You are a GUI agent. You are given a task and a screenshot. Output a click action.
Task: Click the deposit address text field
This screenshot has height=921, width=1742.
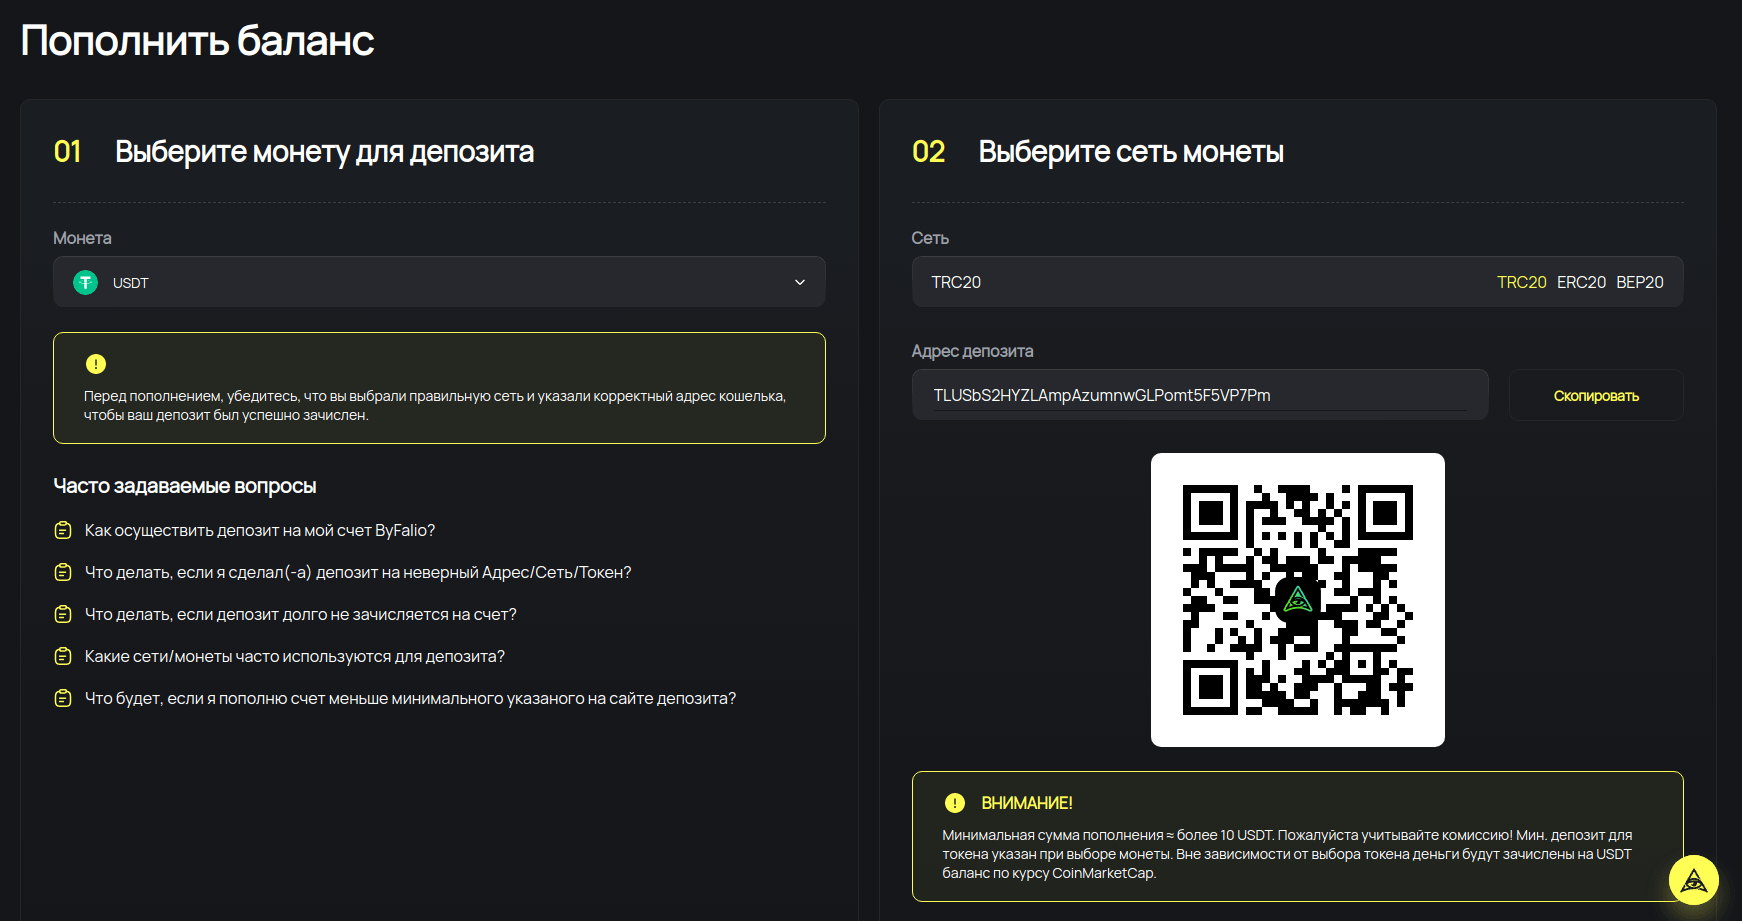1199,395
